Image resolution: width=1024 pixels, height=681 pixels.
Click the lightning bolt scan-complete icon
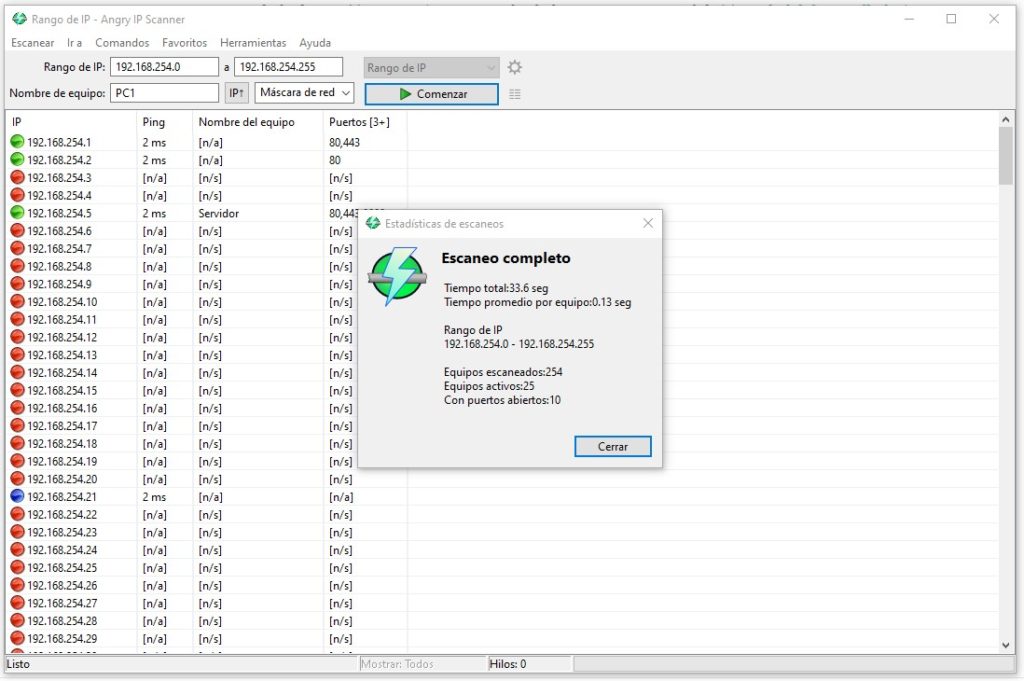pyautogui.click(x=397, y=276)
